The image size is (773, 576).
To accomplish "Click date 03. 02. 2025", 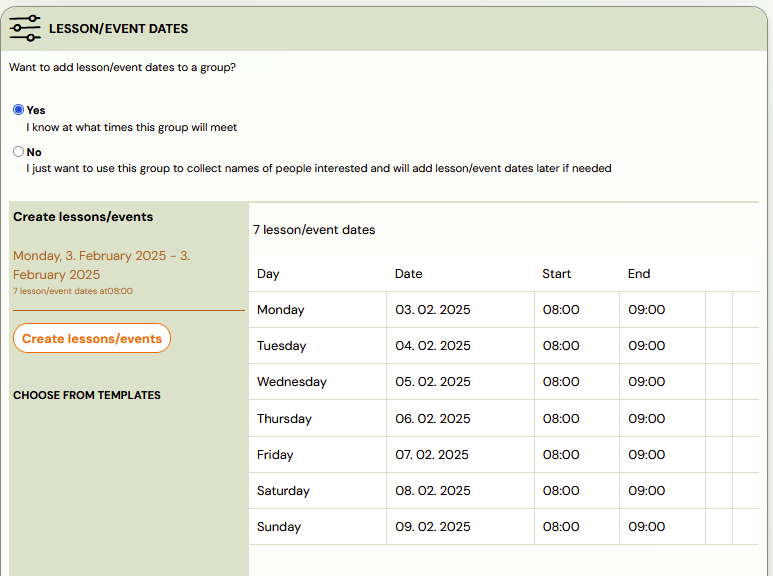I will tap(433, 310).
